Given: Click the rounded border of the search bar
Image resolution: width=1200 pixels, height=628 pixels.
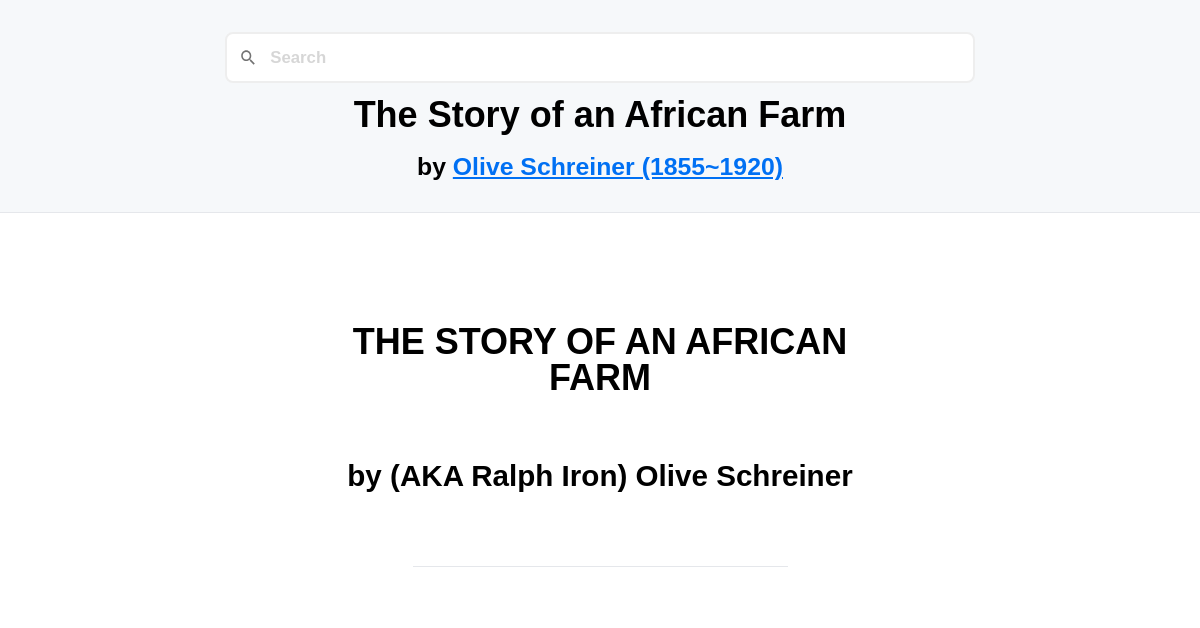Looking at the screenshot, I should pyautogui.click(x=600, y=33).
